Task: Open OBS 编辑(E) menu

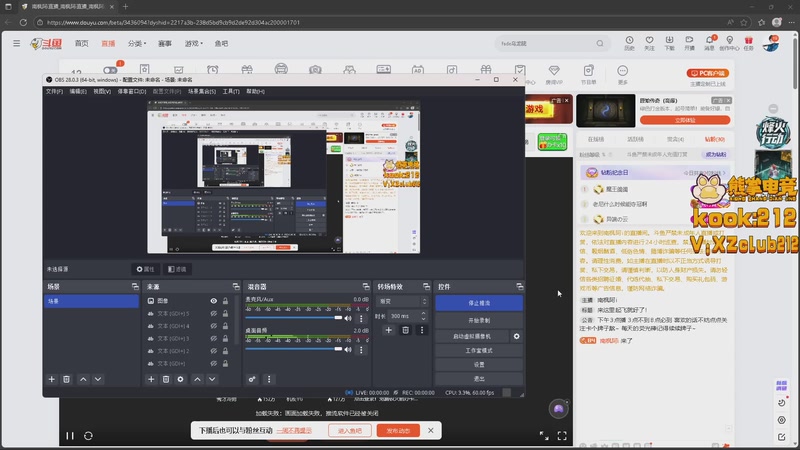Action: 78,91
